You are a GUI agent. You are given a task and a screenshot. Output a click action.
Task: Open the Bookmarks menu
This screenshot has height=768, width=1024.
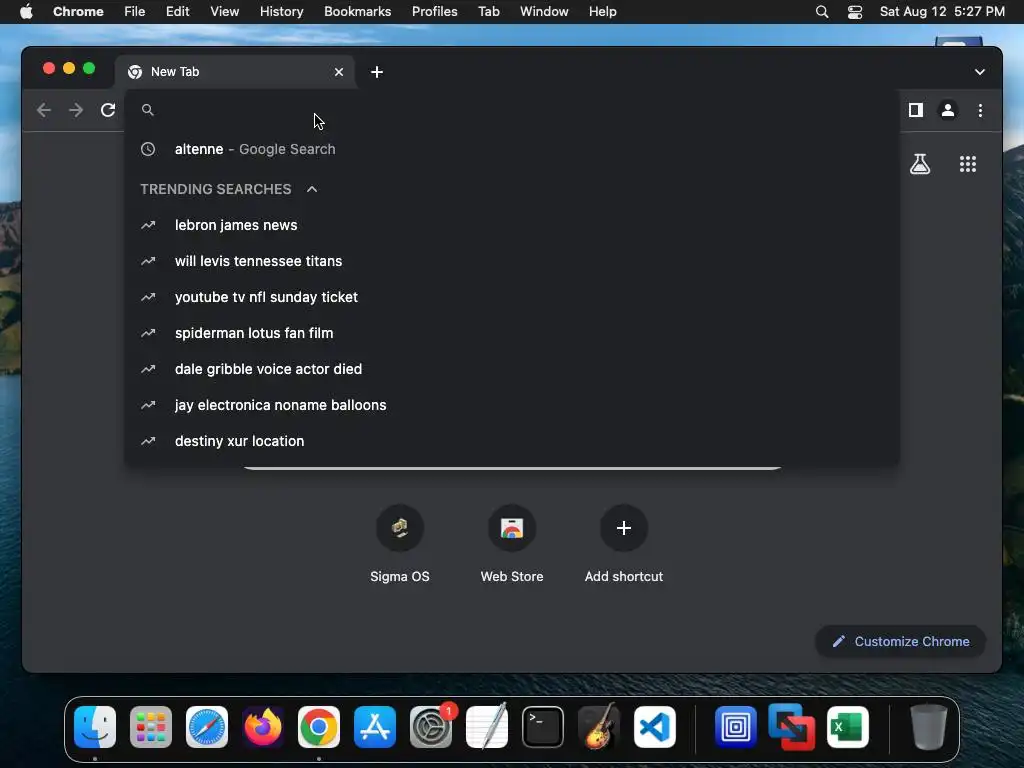(x=357, y=12)
